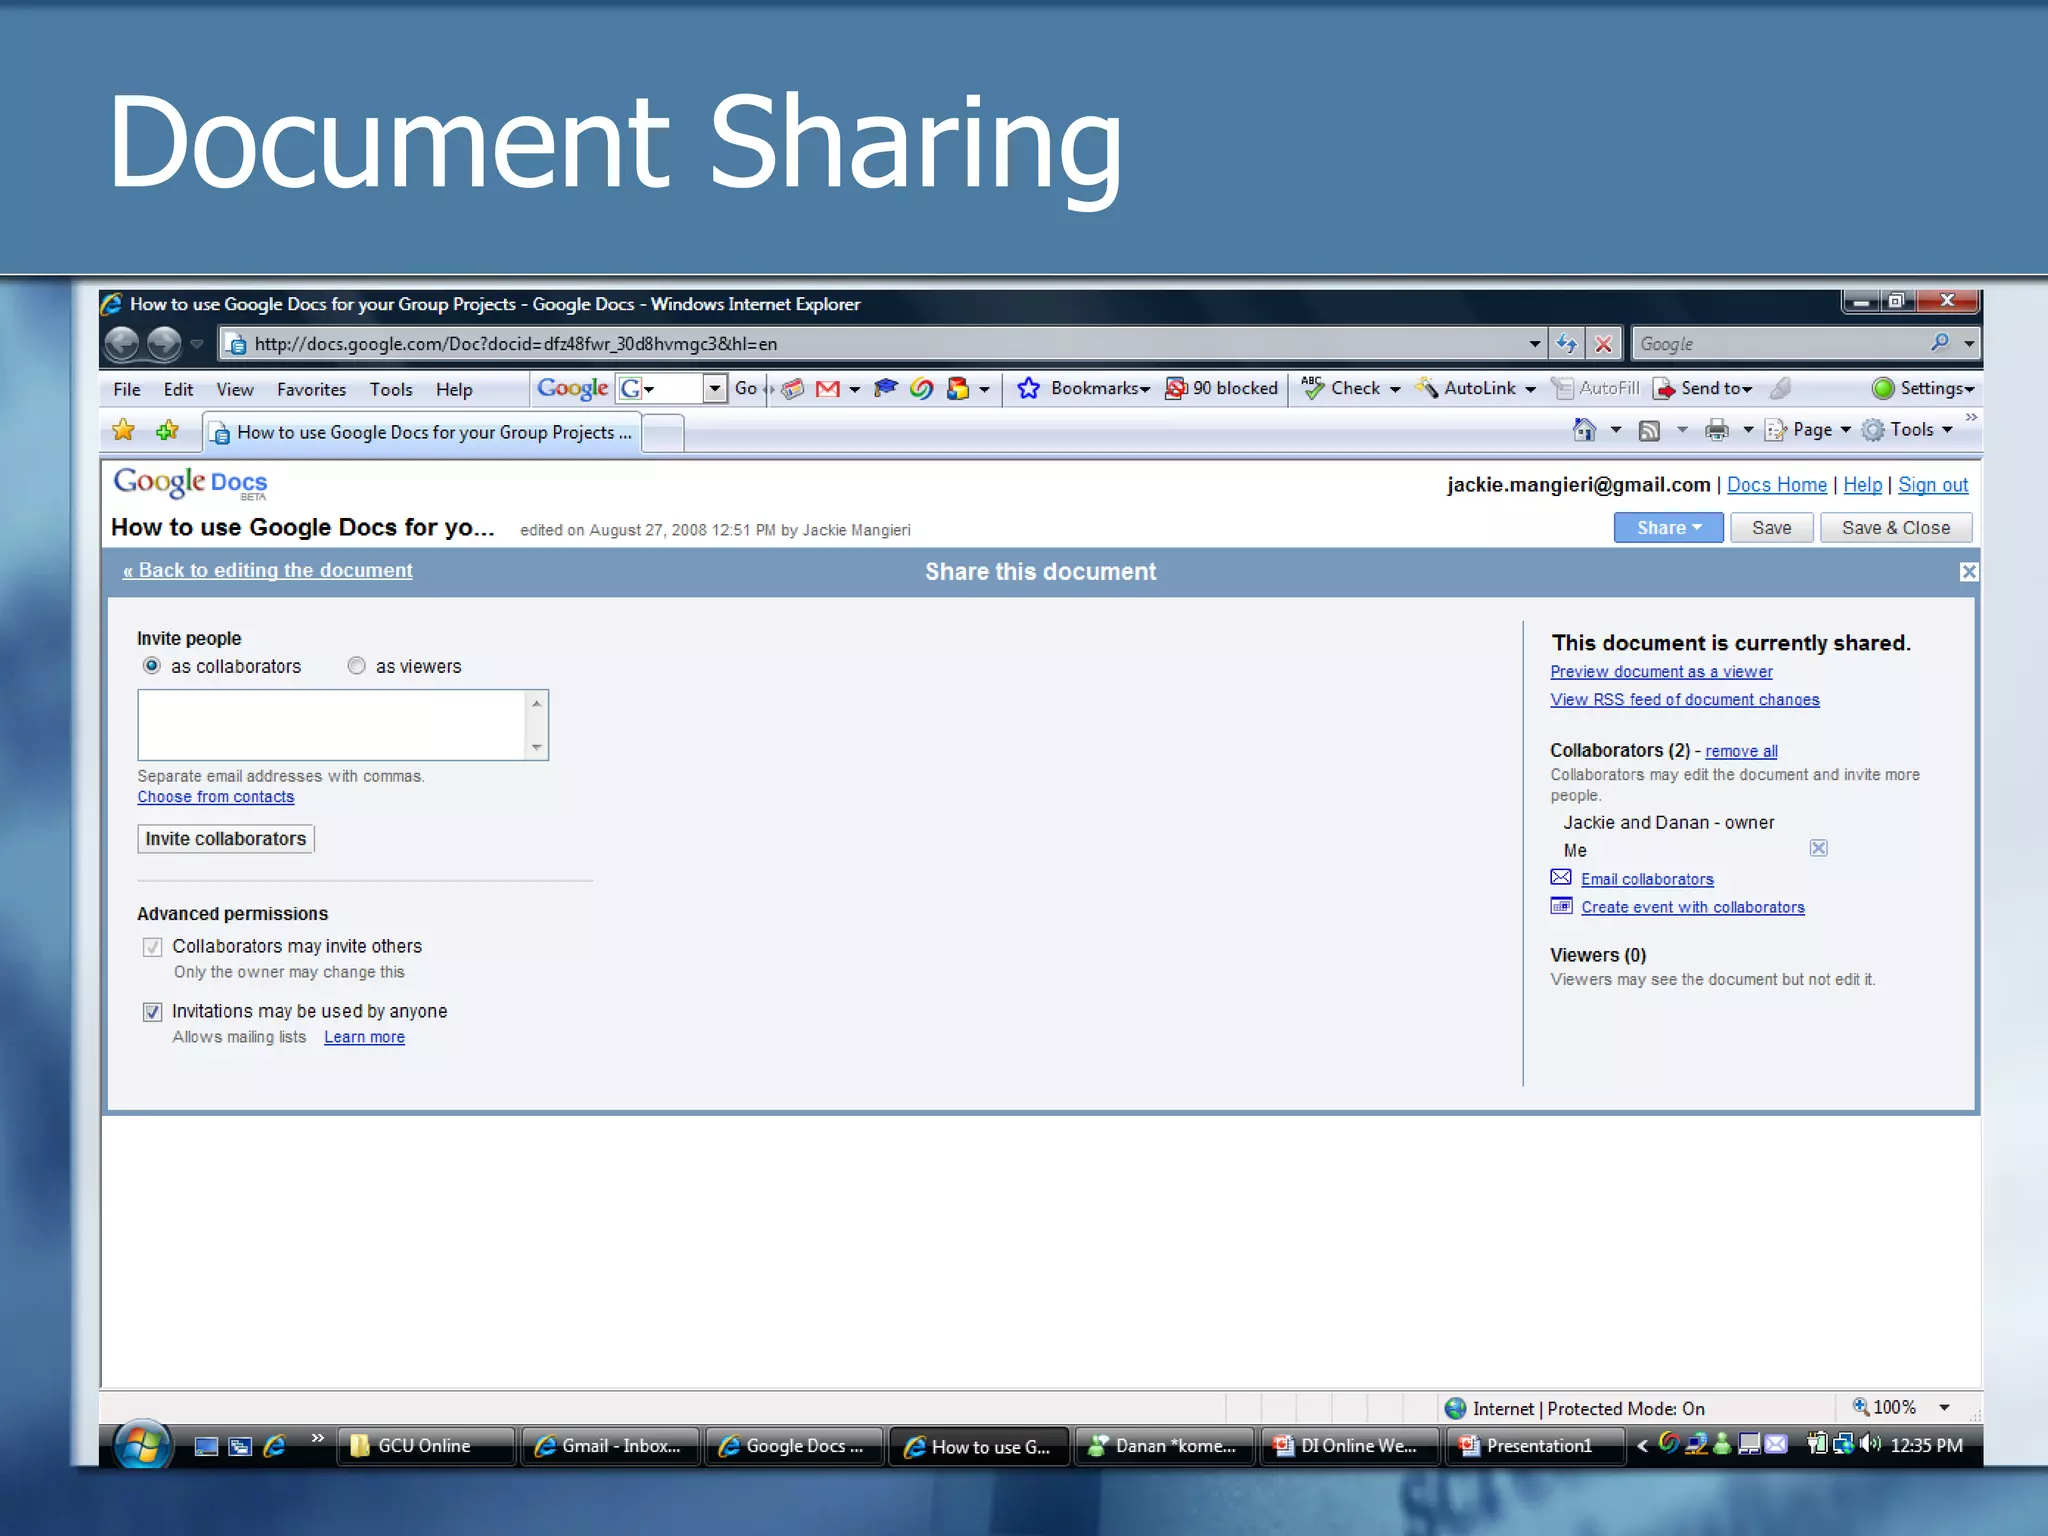Image resolution: width=2048 pixels, height=1536 pixels.
Task: Open the Help menu in menu bar
Action: pyautogui.click(x=454, y=390)
